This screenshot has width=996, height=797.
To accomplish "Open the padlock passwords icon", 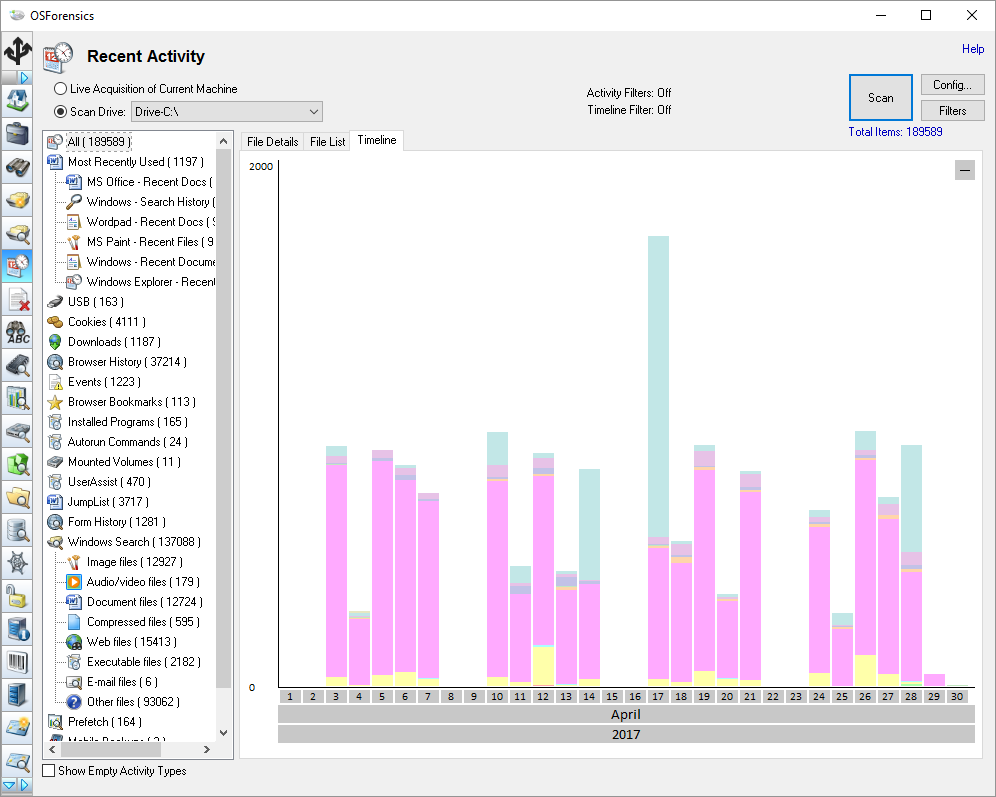I will [x=17, y=596].
